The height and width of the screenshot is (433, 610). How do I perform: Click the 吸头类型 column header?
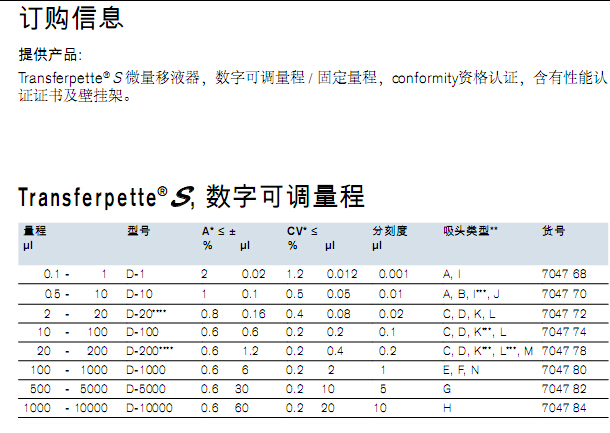pyautogui.click(x=470, y=231)
